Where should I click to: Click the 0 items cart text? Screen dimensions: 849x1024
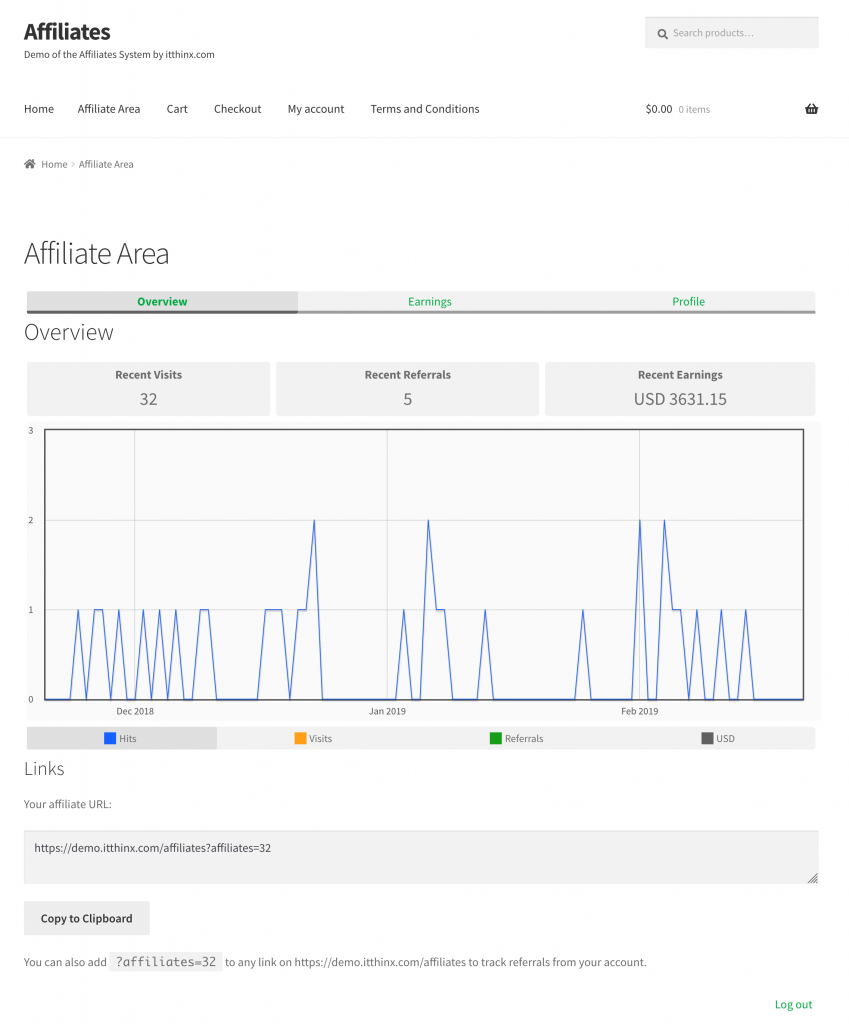pos(694,110)
